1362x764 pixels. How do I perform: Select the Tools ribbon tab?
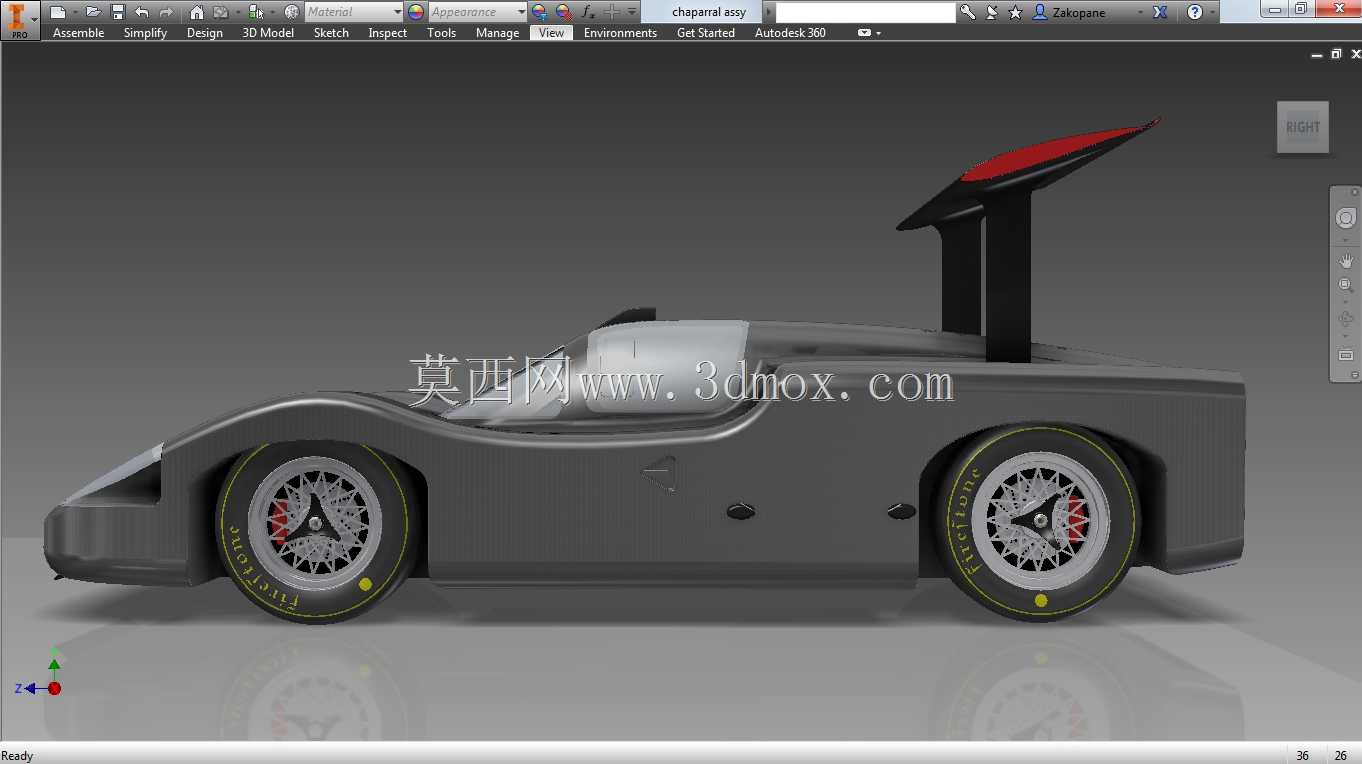[441, 33]
